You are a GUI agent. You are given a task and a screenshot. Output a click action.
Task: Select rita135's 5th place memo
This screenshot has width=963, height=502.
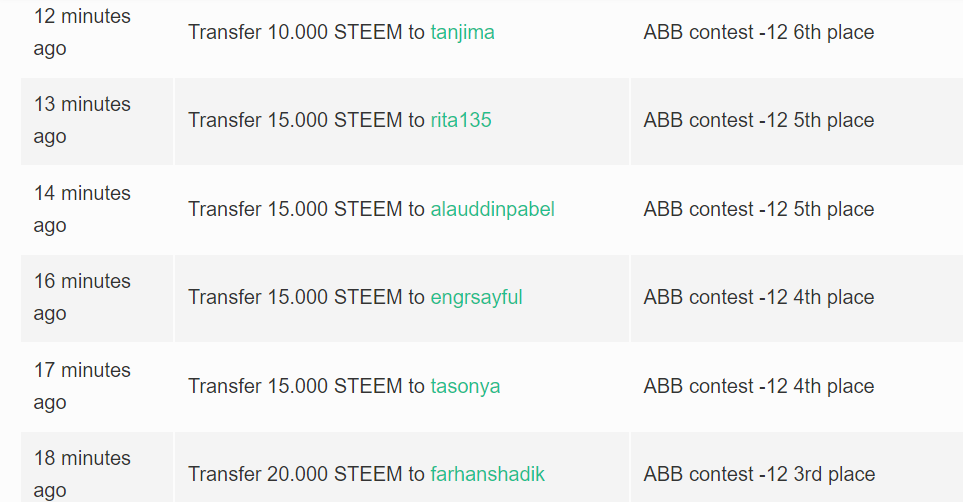759,120
